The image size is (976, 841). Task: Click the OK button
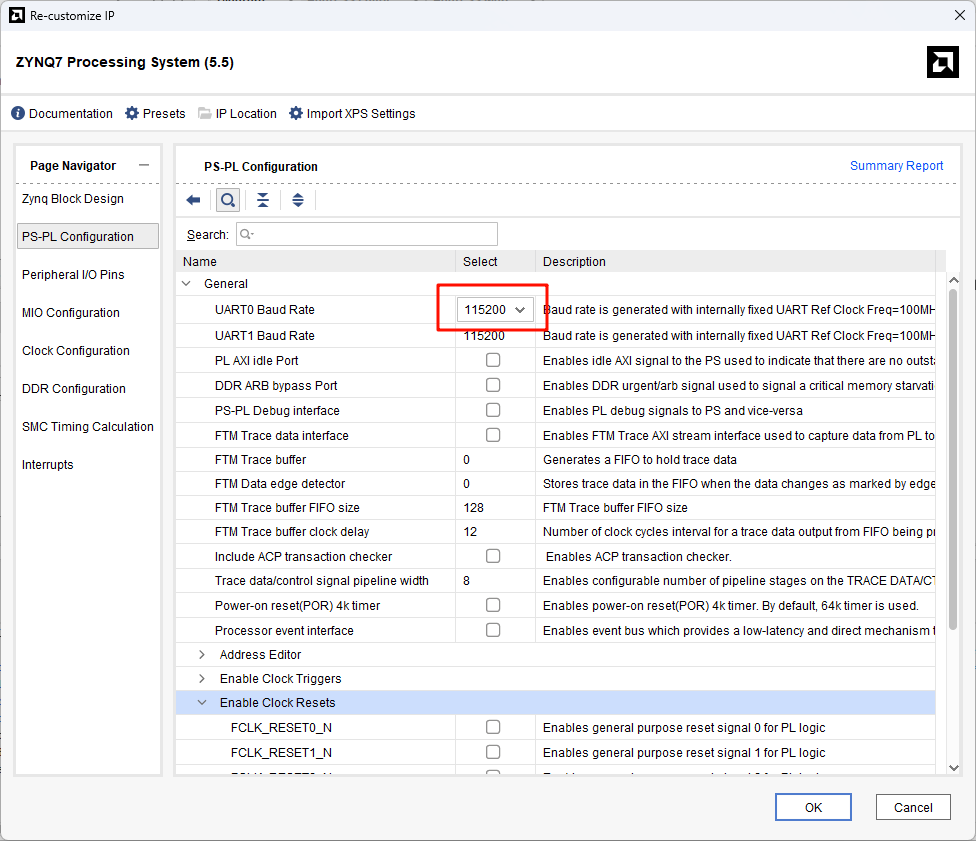[813, 807]
